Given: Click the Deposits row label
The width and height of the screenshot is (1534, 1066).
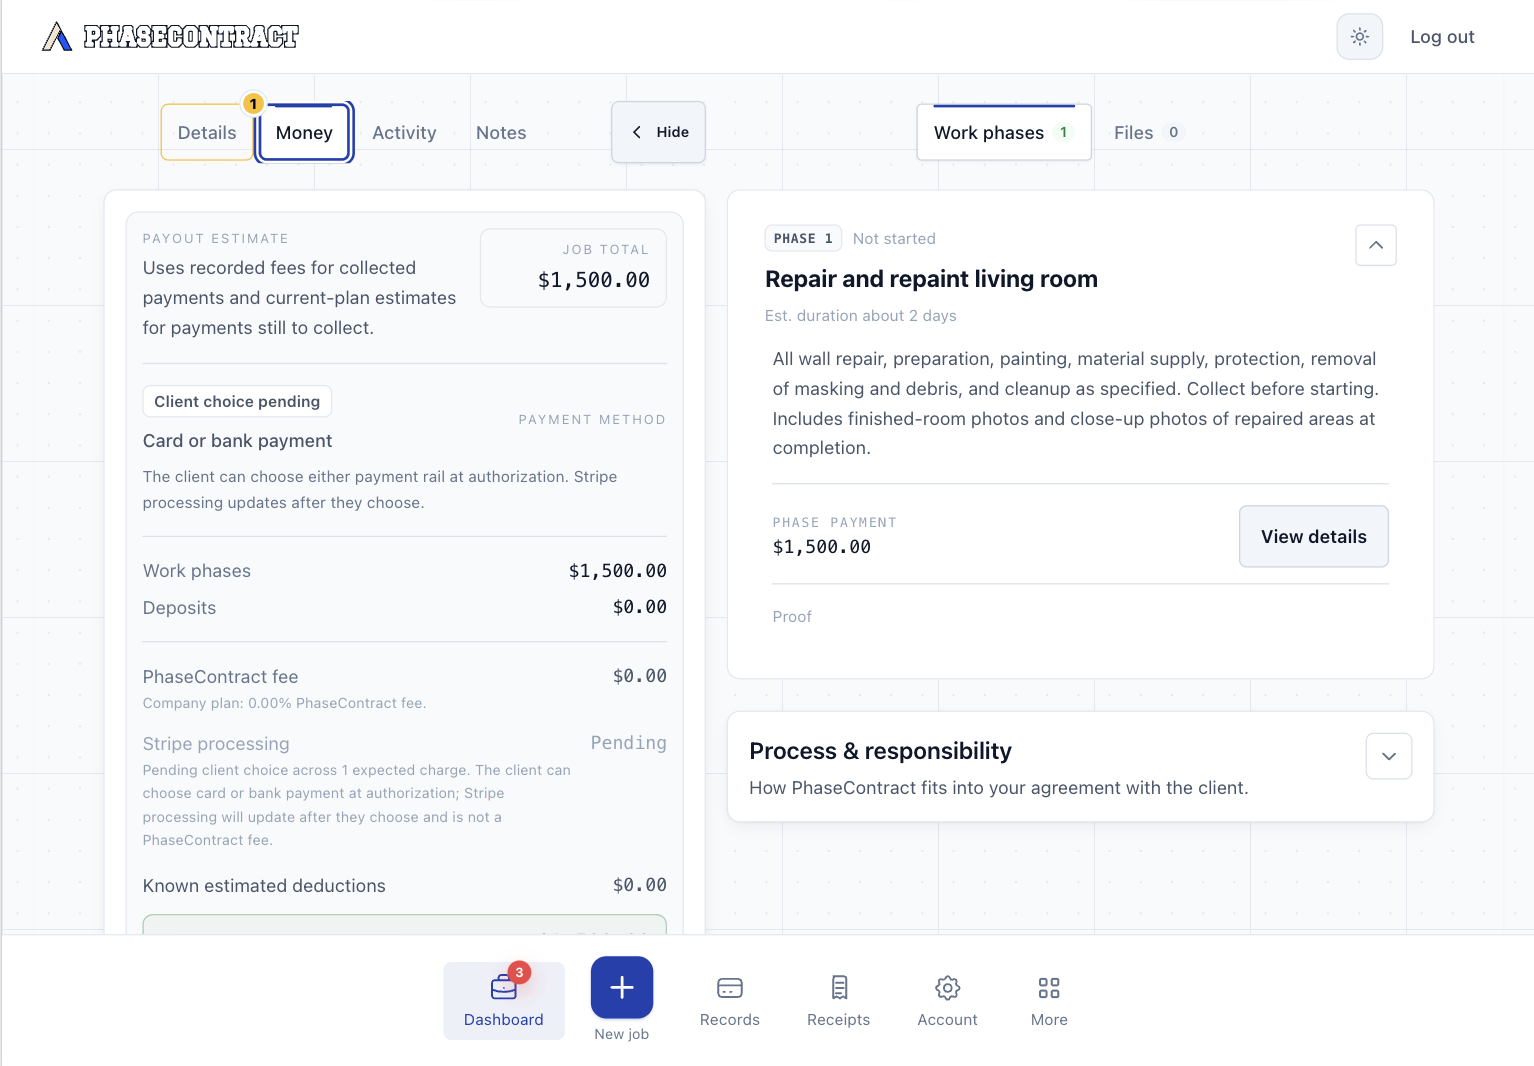Looking at the screenshot, I should click(179, 608).
